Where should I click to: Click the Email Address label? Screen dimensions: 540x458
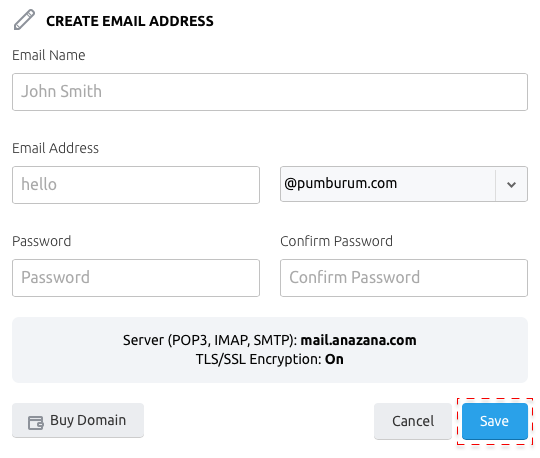[55, 148]
